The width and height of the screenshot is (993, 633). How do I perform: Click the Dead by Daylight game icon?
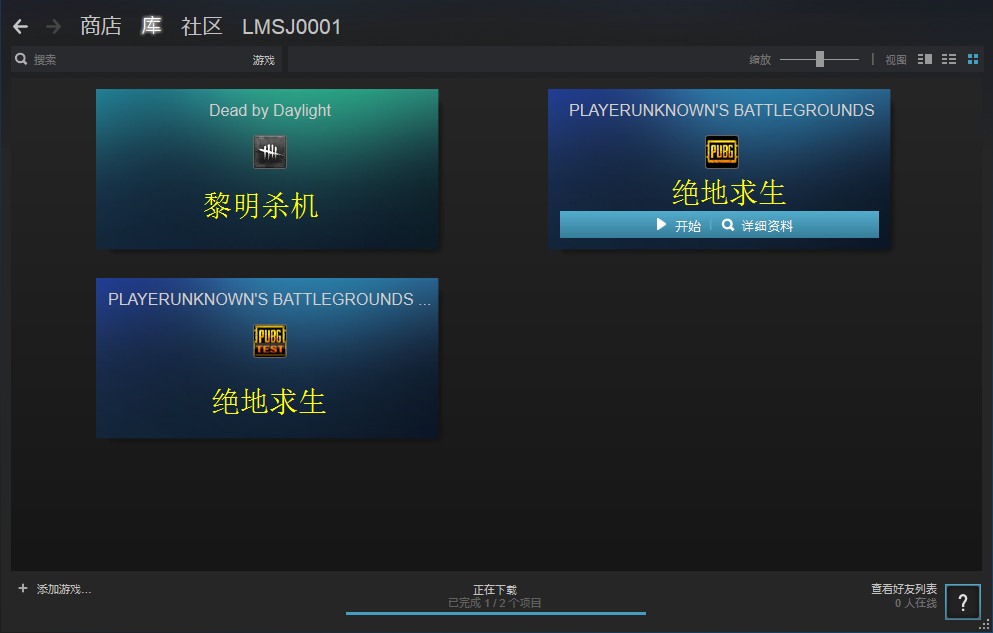click(270, 152)
